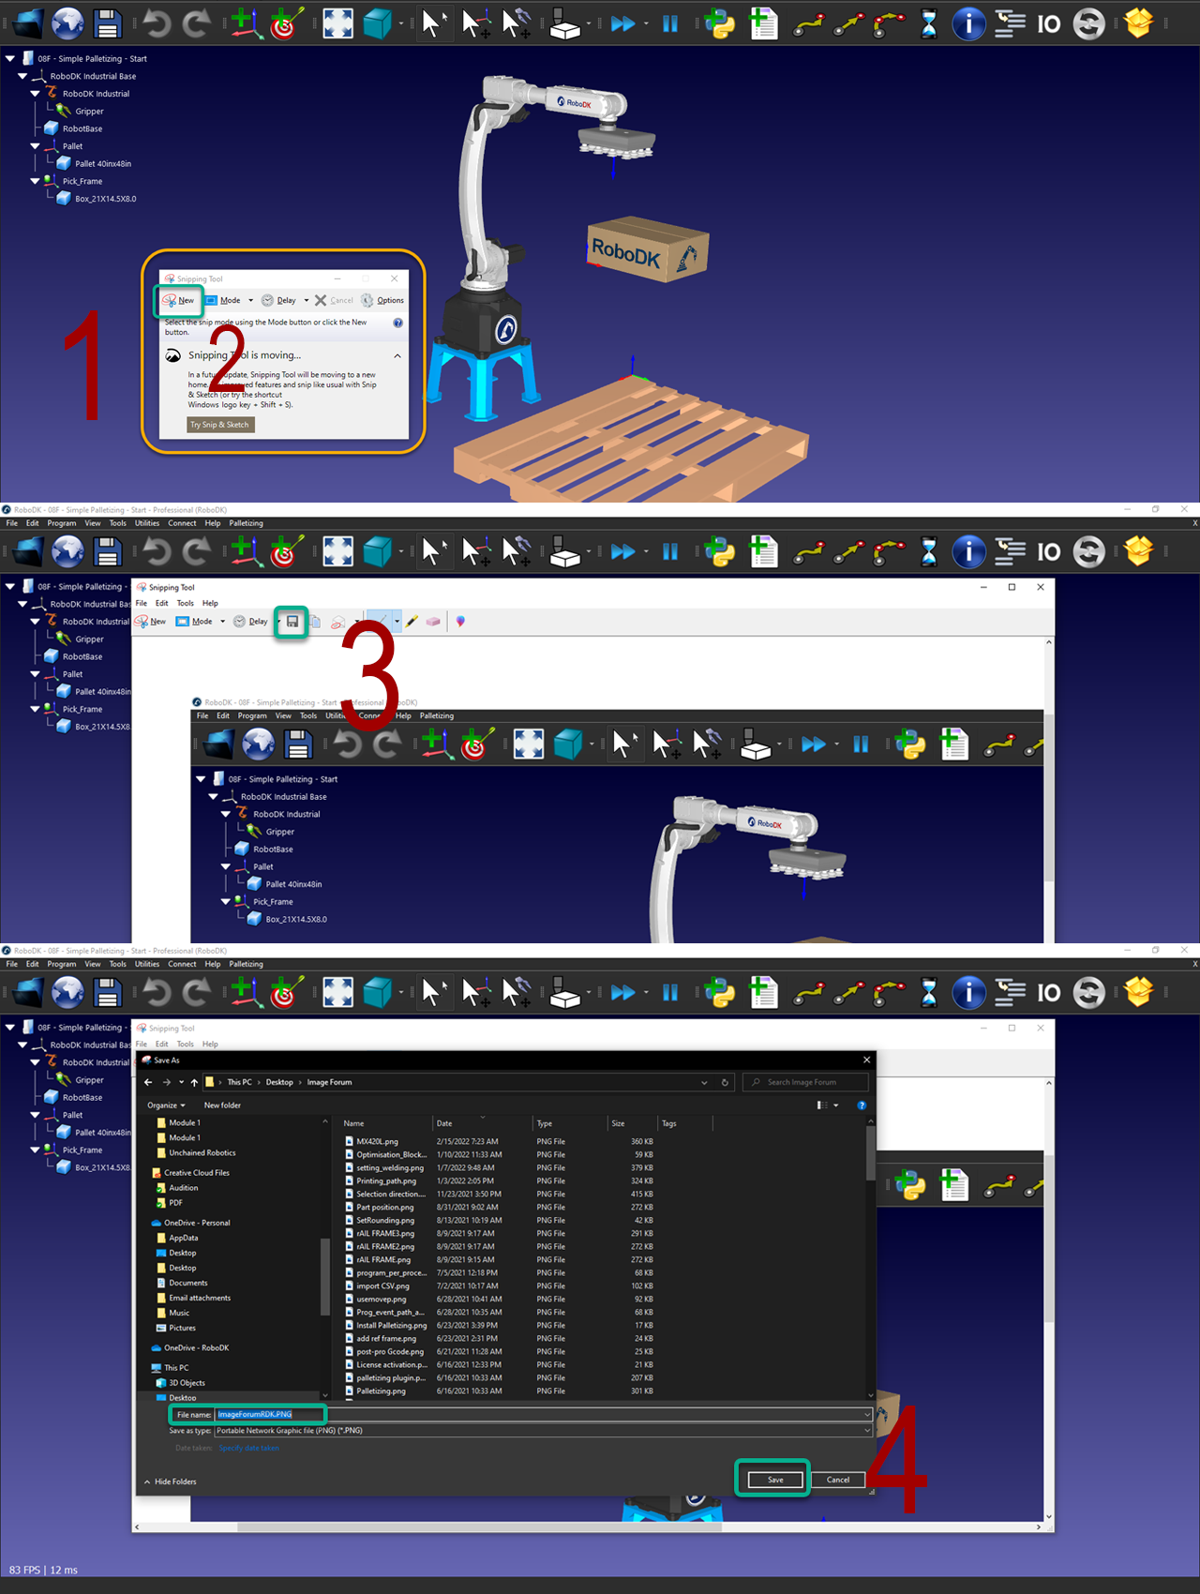Click the Back arrow in Save As dialog
The width and height of the screenshot is (1200, 1594).
pos(148,1082)
